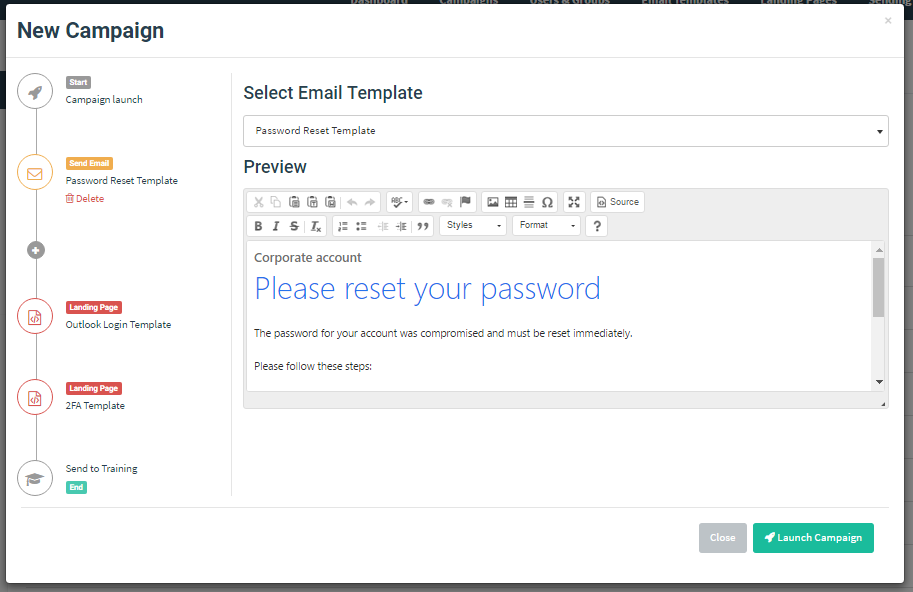The height and width of the screenshot is (592, 913).
Task: Insert a horizontal line
Action: (x=529, y=202)
